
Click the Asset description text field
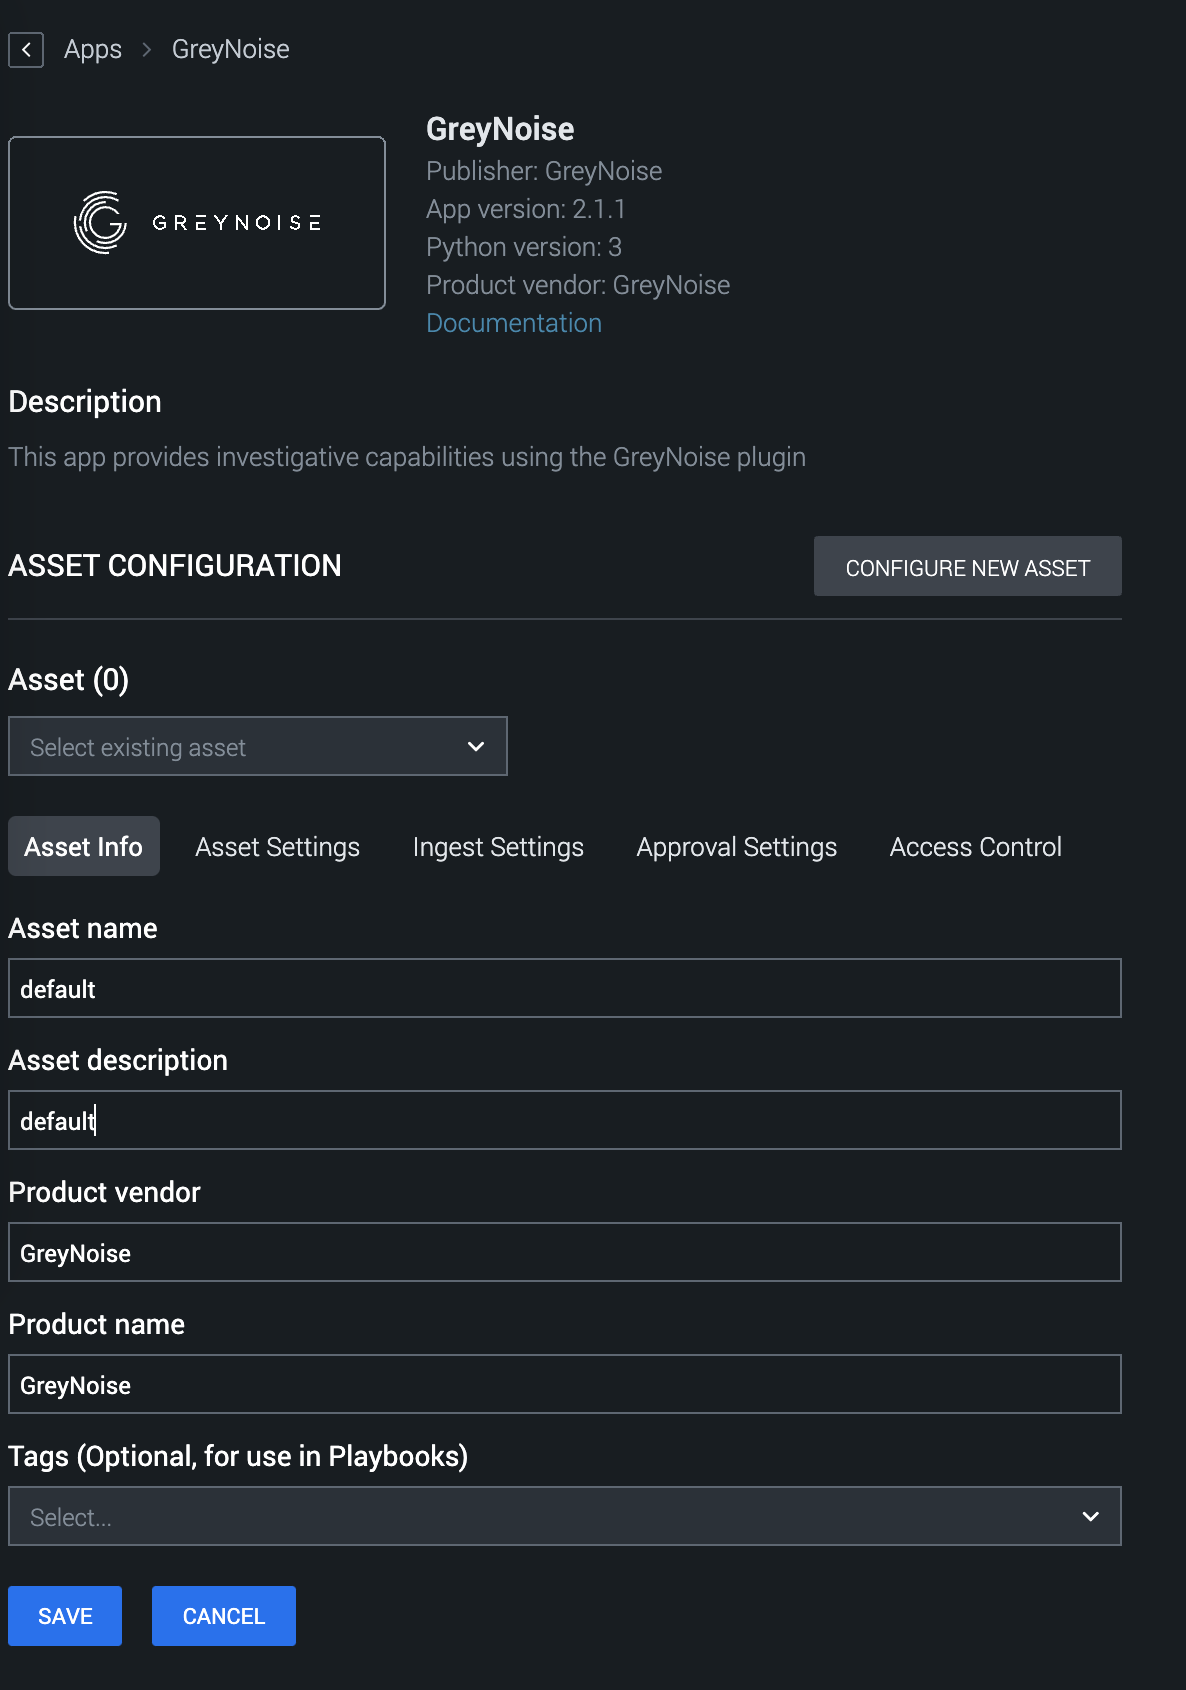tap(564, 1121)
